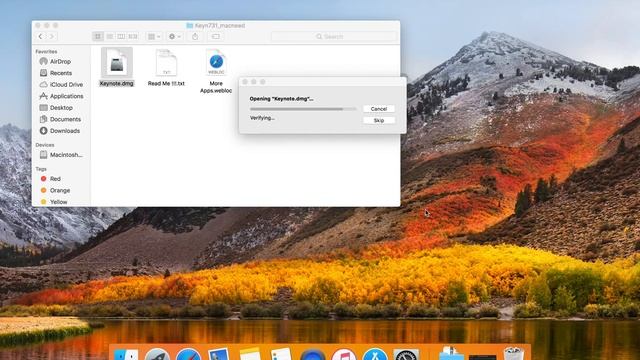Open the gear Action menu
This screenshot has height=360, width=640.
[175, 36]
